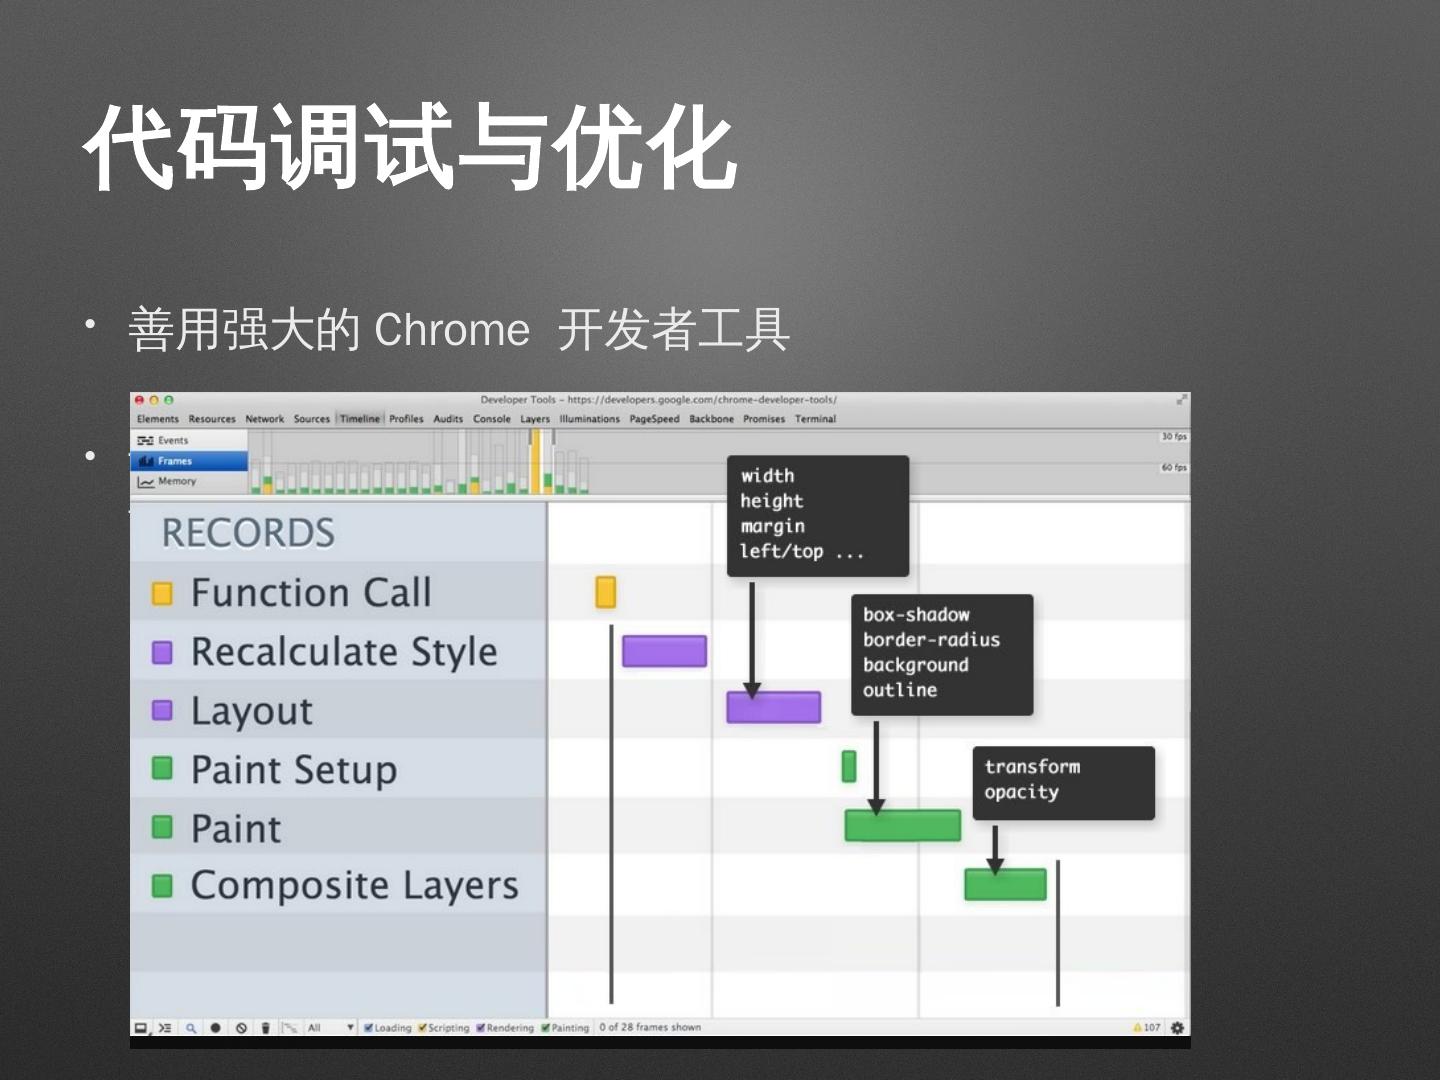Switch to the Elements tab
1440x1080 pixels.
pos(158,419)
